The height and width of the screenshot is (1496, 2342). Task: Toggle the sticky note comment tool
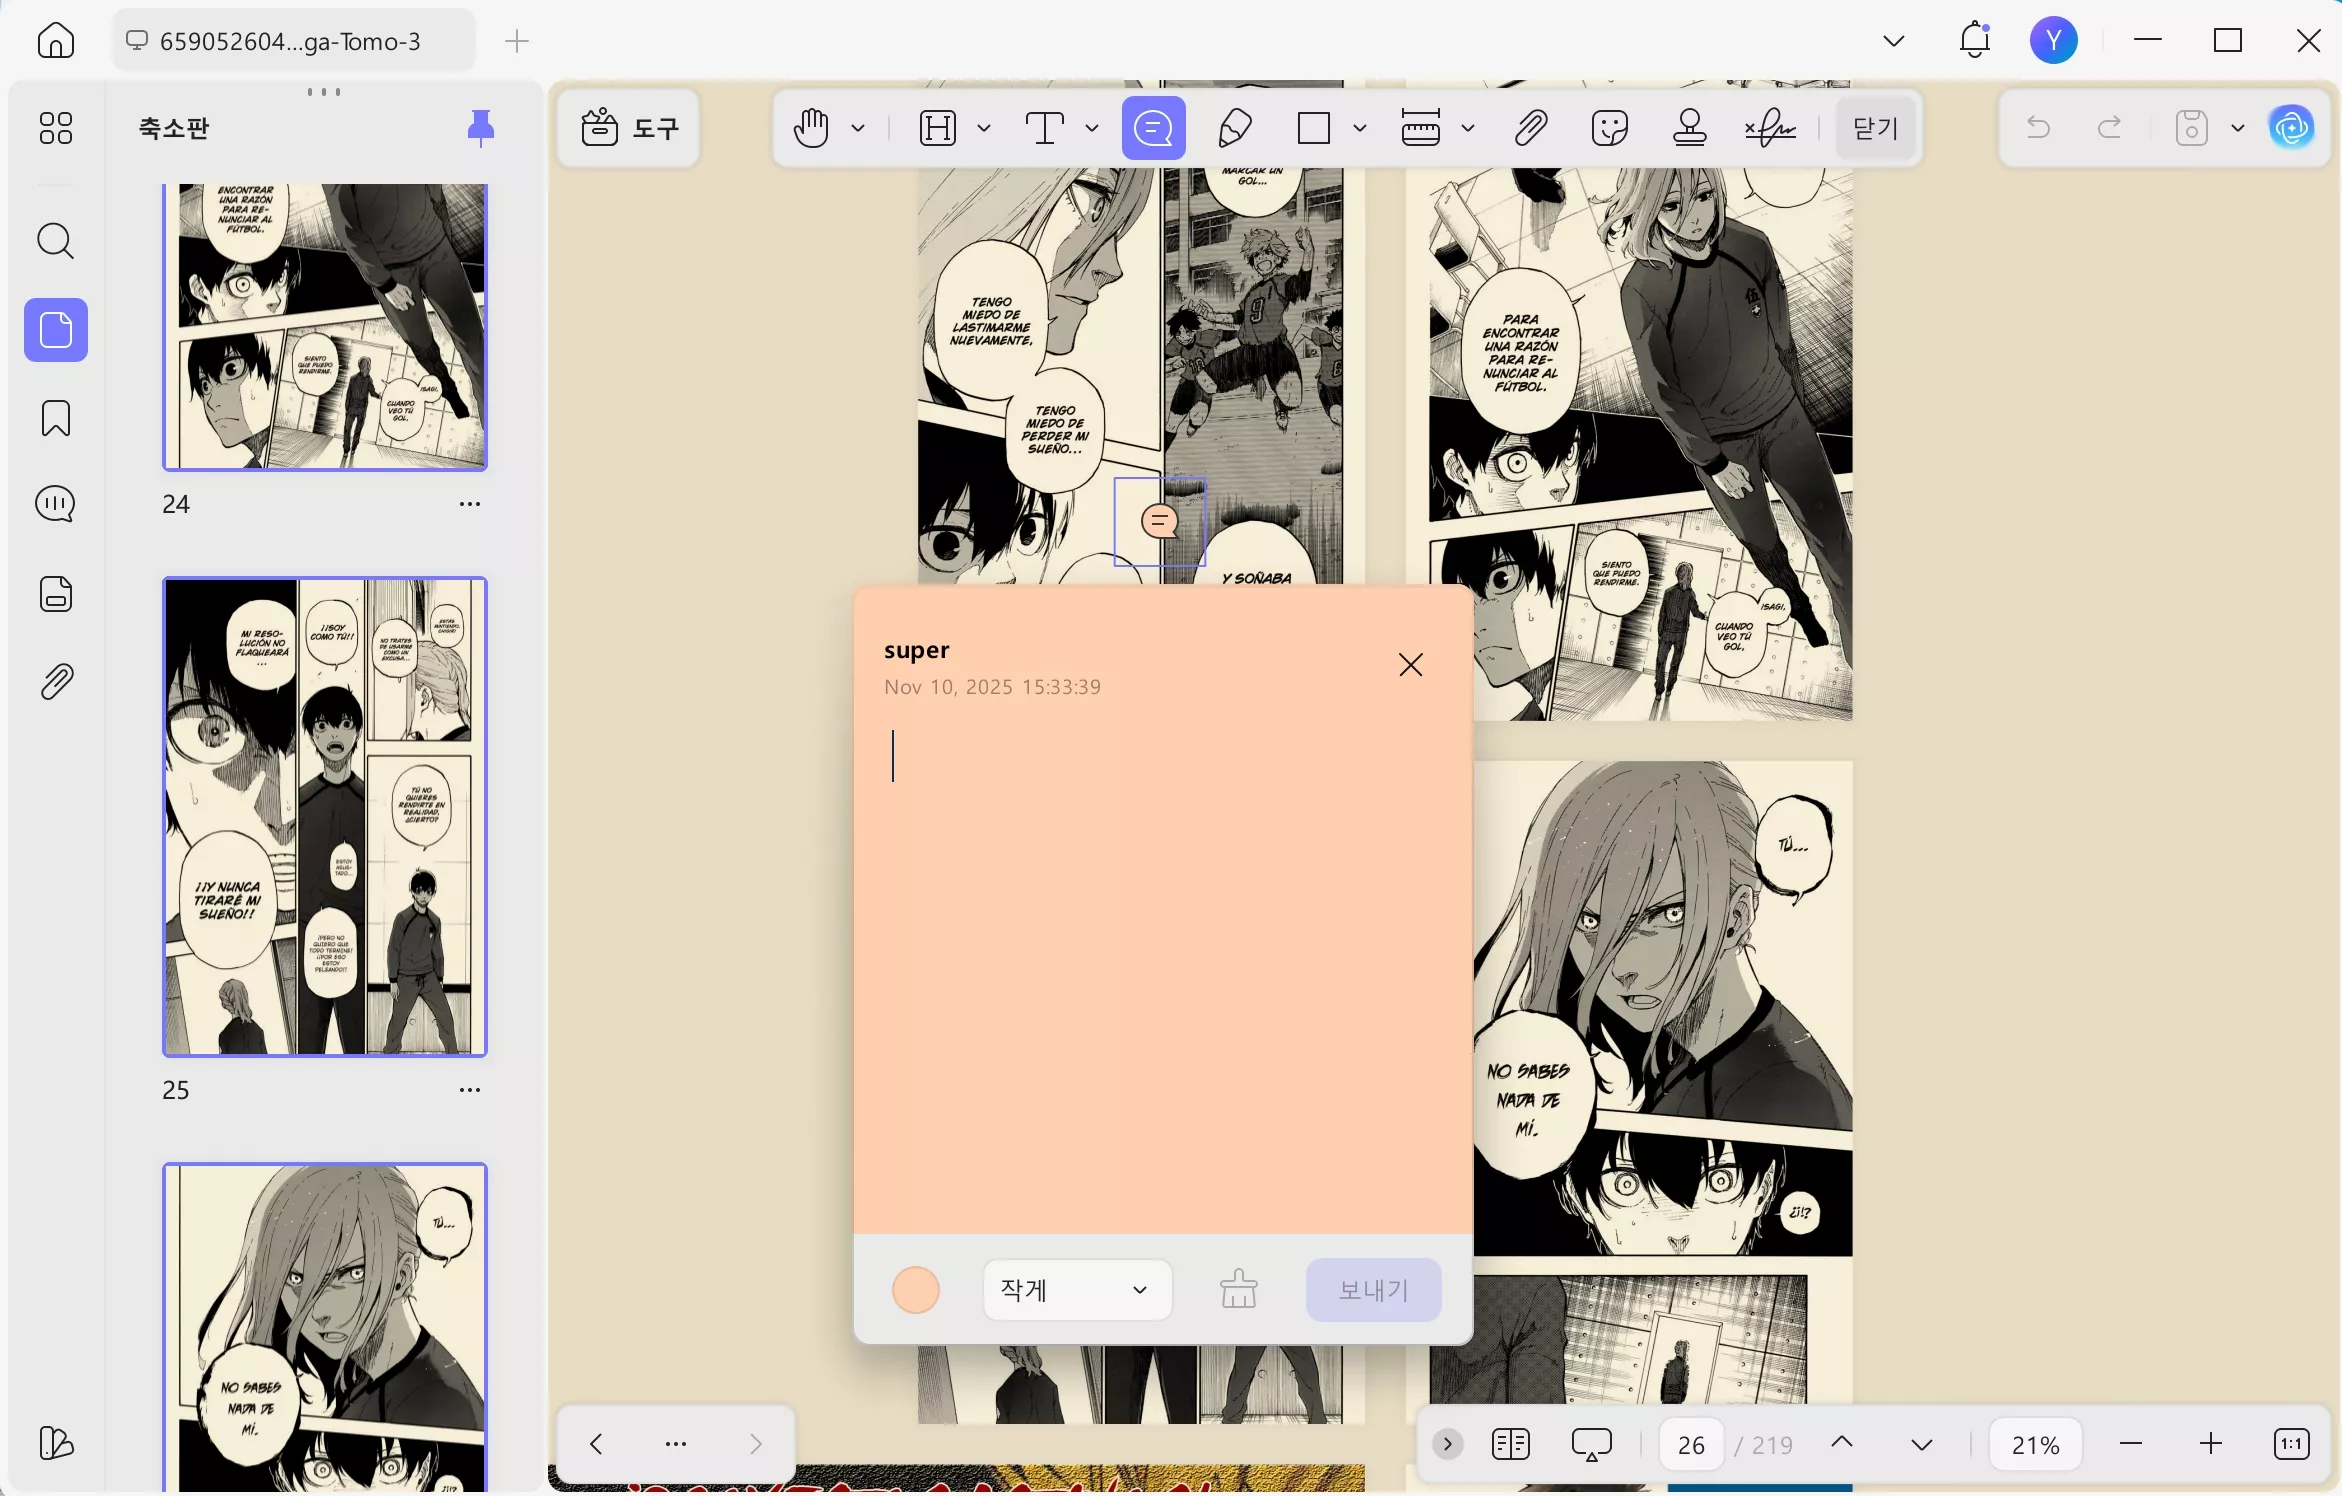[x=1154, y=128]
